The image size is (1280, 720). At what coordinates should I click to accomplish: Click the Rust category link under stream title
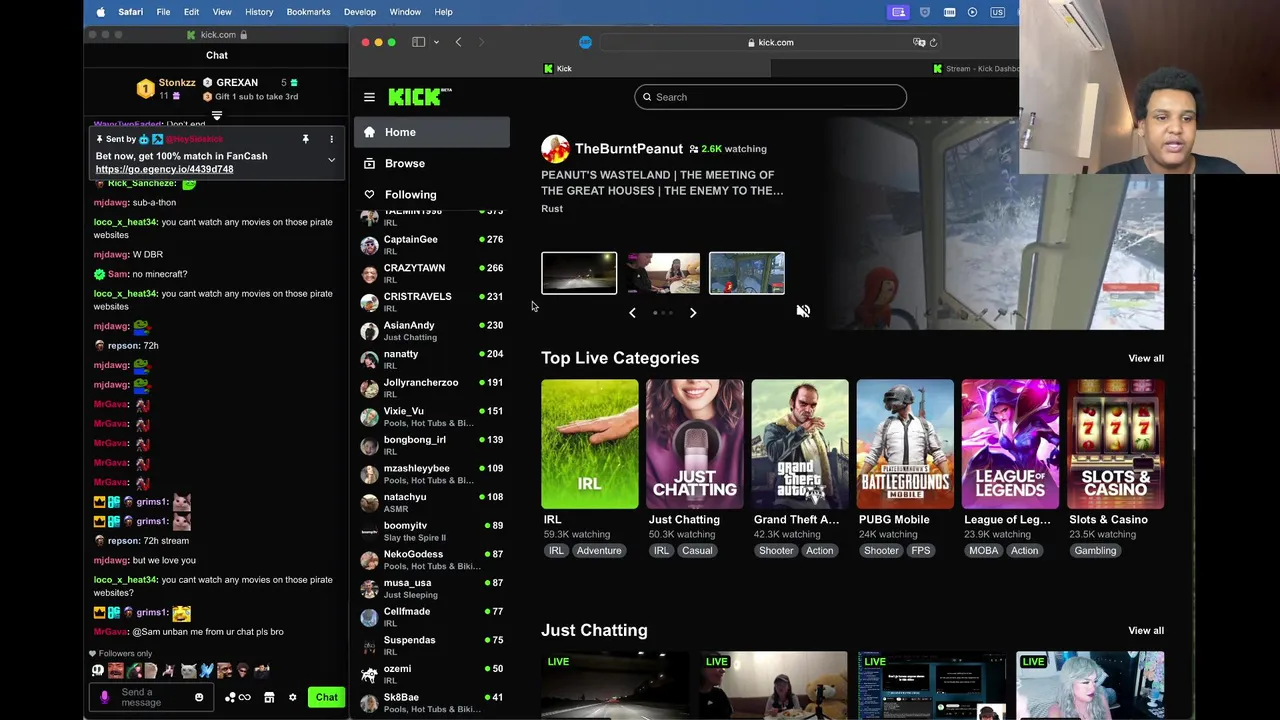coord(552,209)
